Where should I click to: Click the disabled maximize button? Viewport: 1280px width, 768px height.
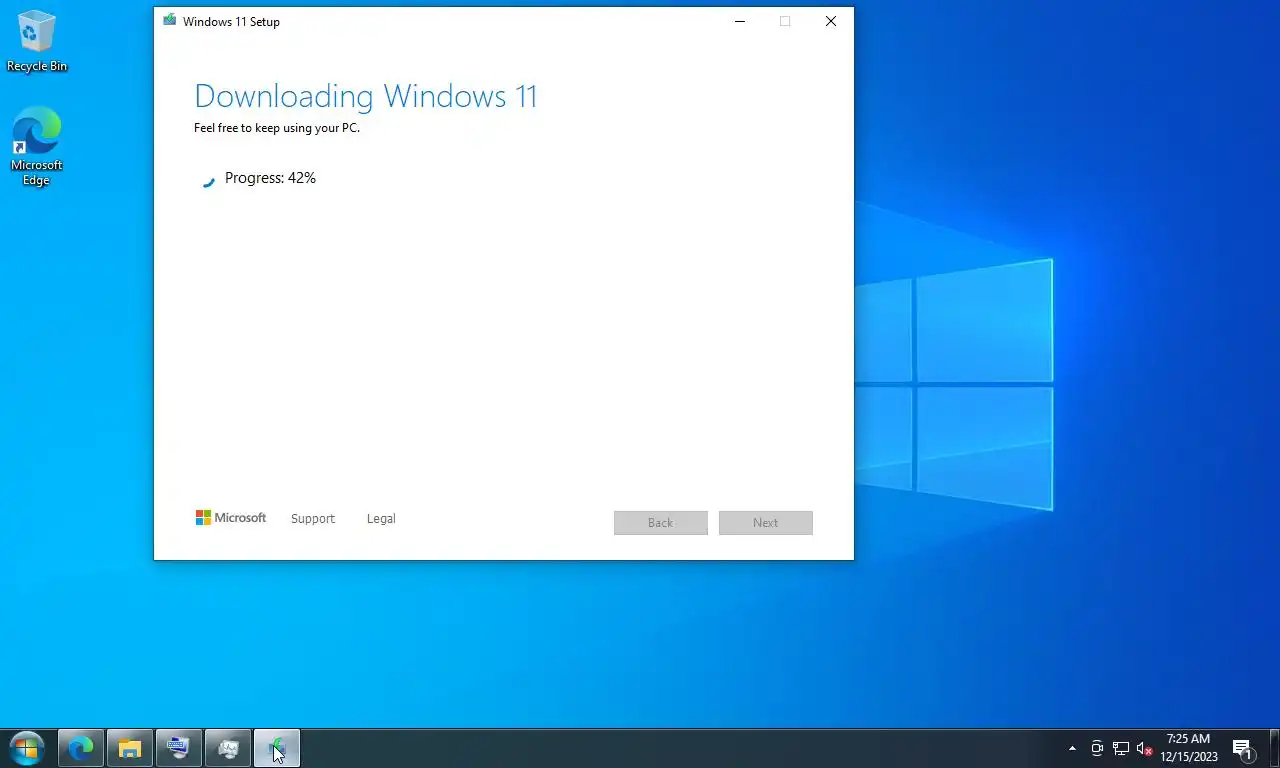pos(785,21)
